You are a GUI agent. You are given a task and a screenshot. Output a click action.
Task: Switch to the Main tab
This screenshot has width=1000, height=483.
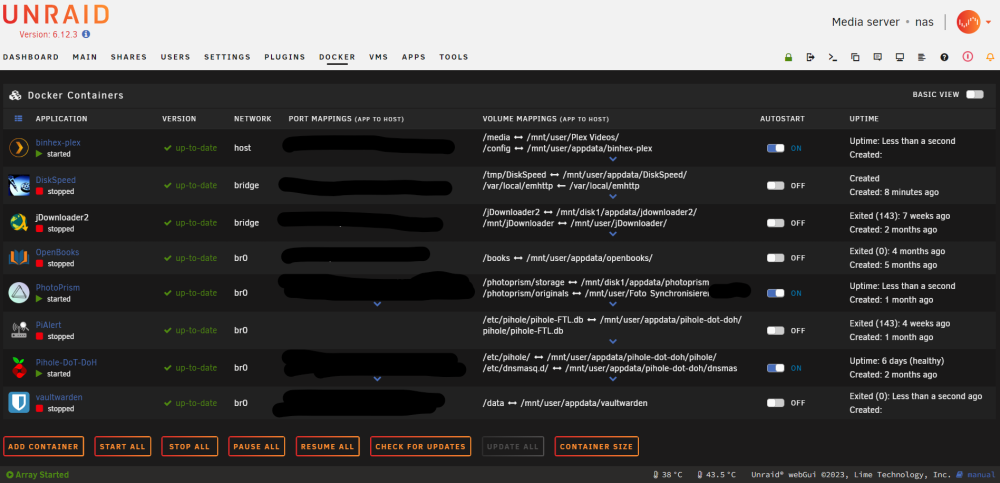[85, 57]
